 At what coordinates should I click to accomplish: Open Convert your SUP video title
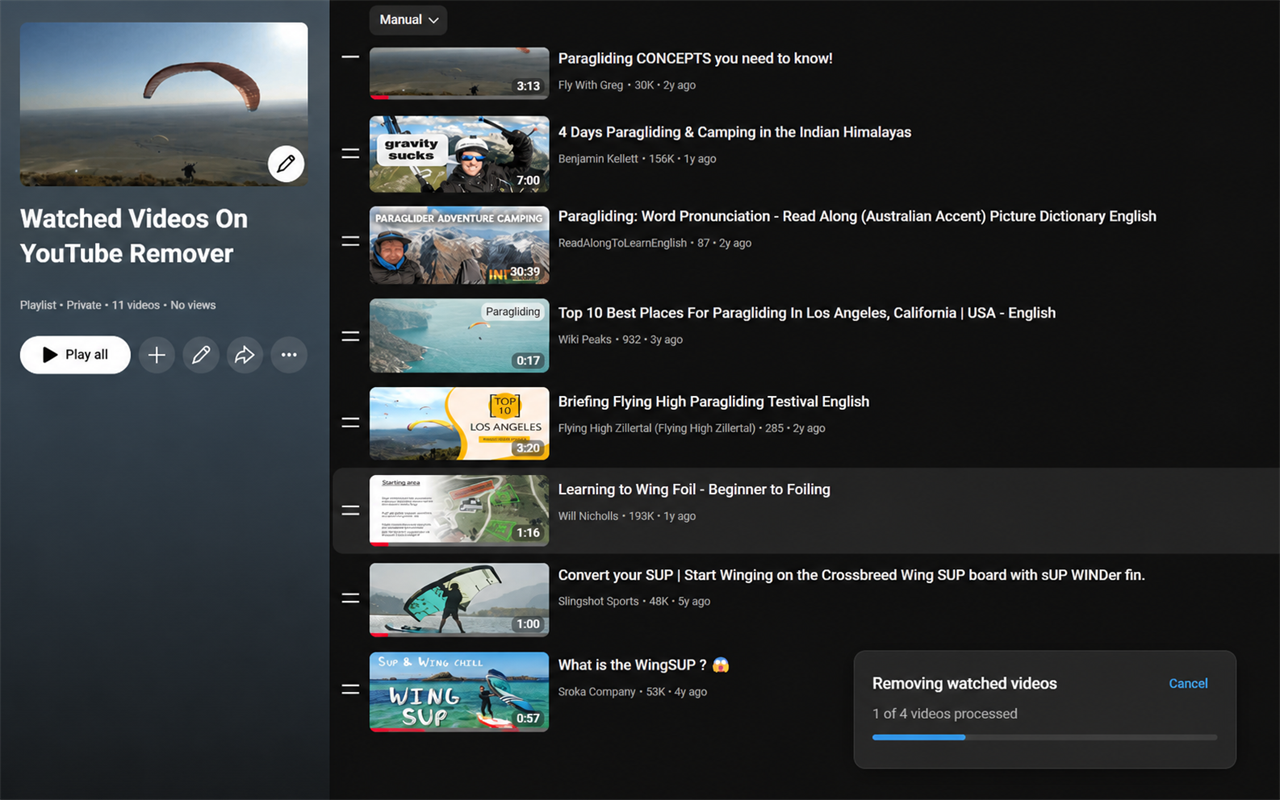tap(852, 575)
